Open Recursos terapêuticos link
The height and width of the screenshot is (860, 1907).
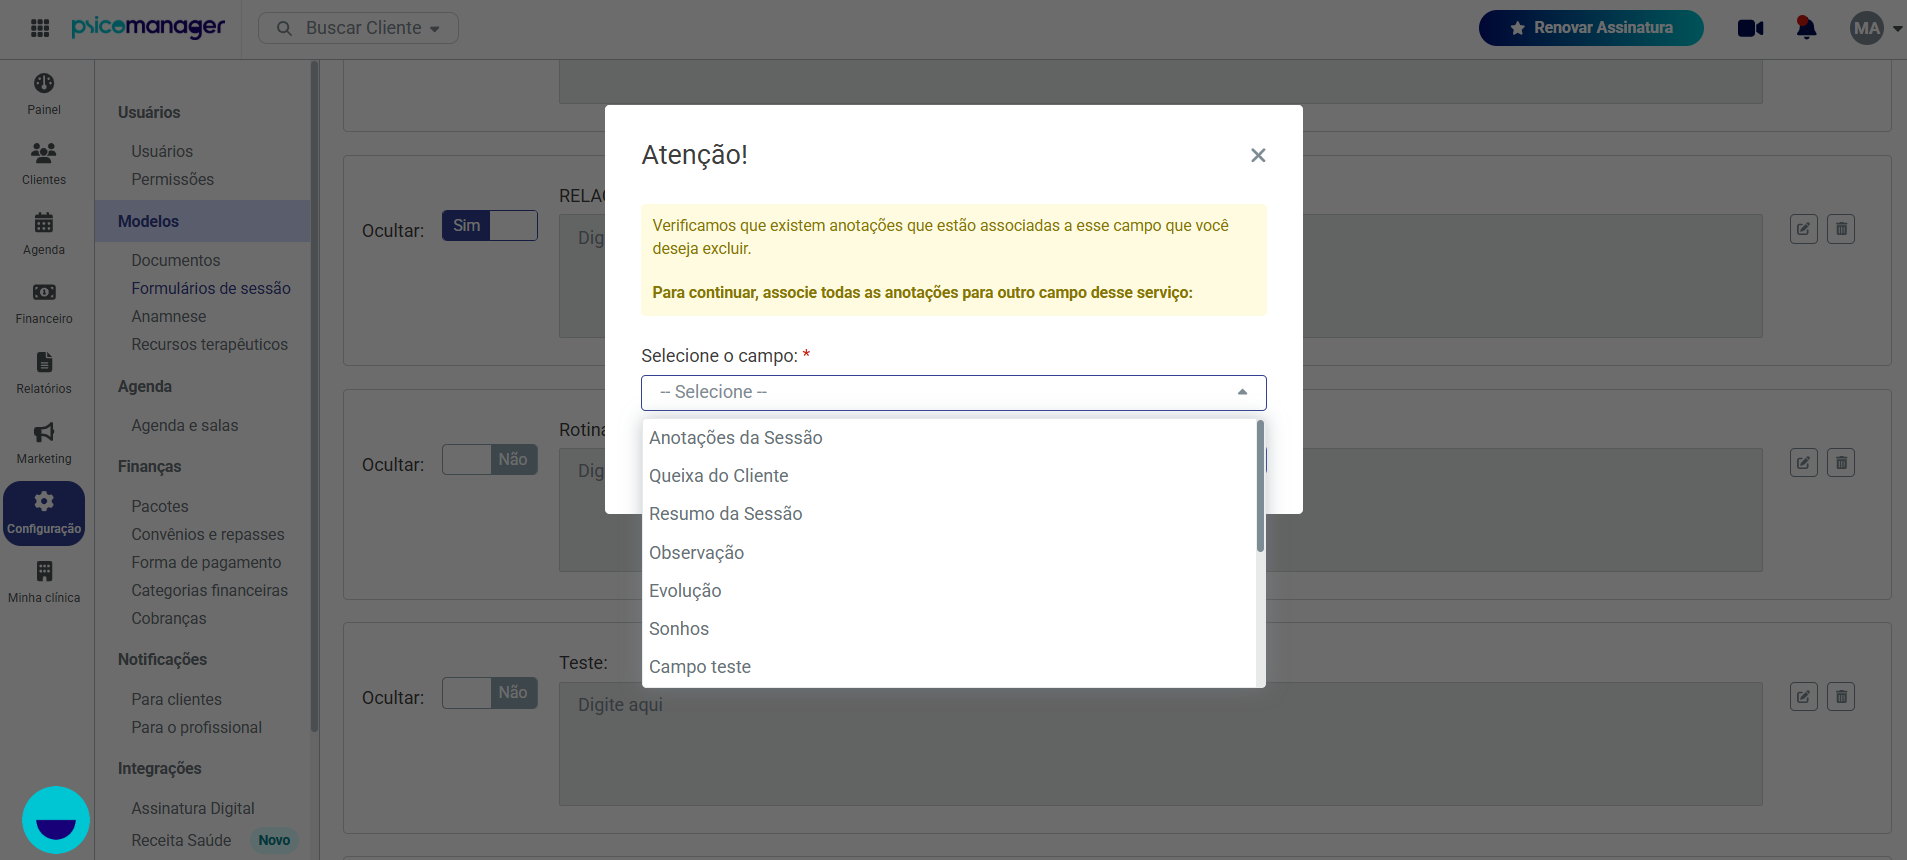click(x=209, y=344)
